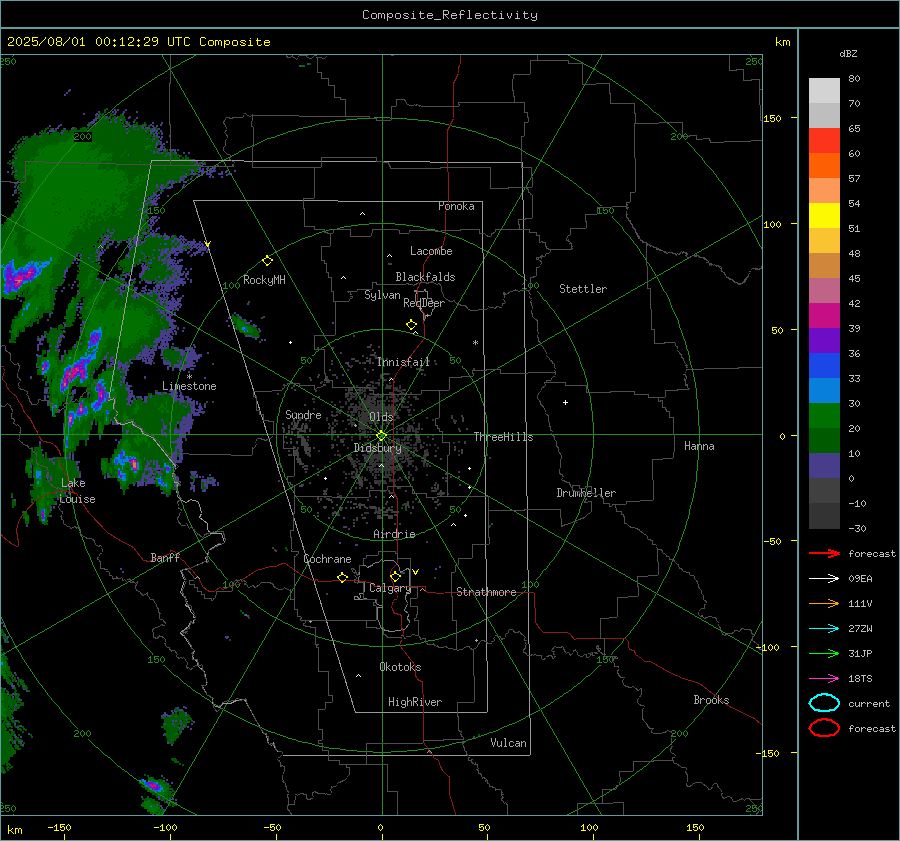Click the HighRiver city label
900x841 pixels.
[x=415, y=702]
